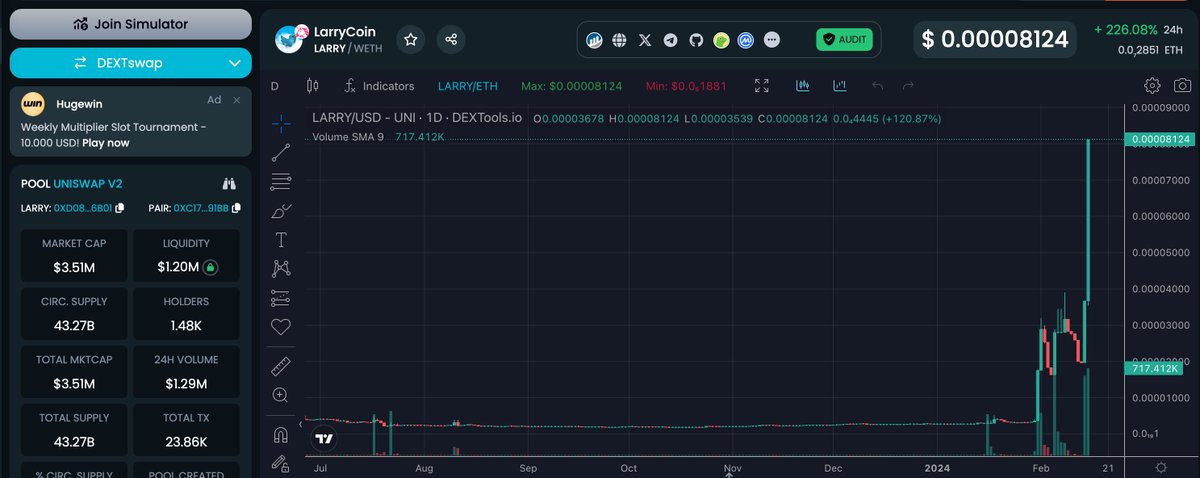This screenshot has height=478, width=1200.
Task: Click the Max: $0.00008124 value
Action: [x=572, y=86]
